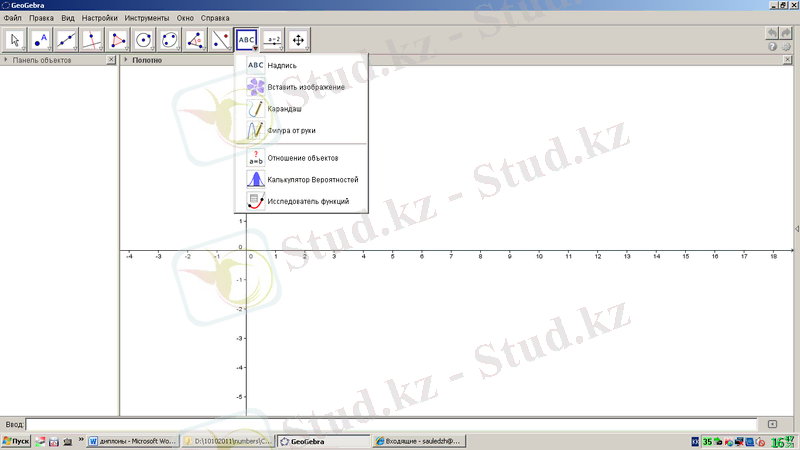The height and width of the screenshot is (450, 800).
Task: Select the Circle with center tool
Action: 144,40
